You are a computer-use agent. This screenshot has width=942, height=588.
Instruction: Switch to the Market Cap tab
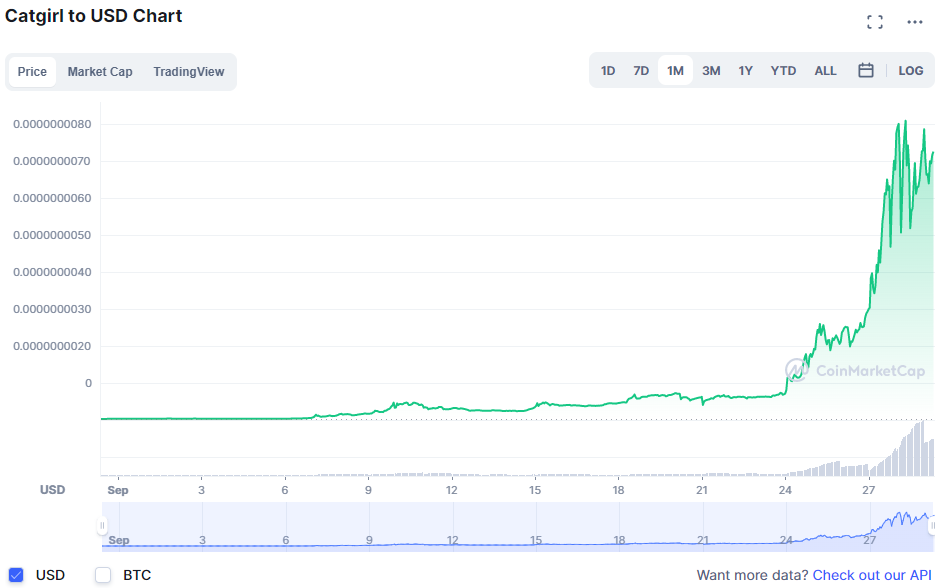click(100, 71)
